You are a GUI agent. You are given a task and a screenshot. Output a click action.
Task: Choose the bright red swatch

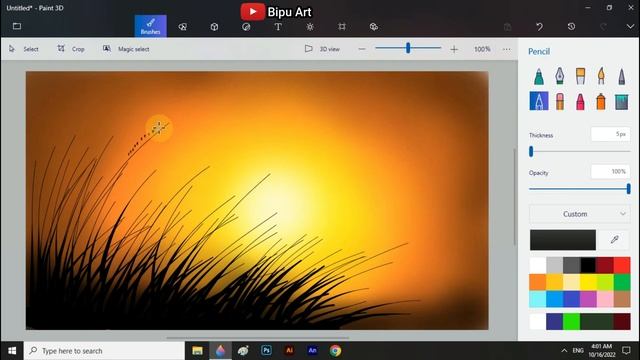622,265
